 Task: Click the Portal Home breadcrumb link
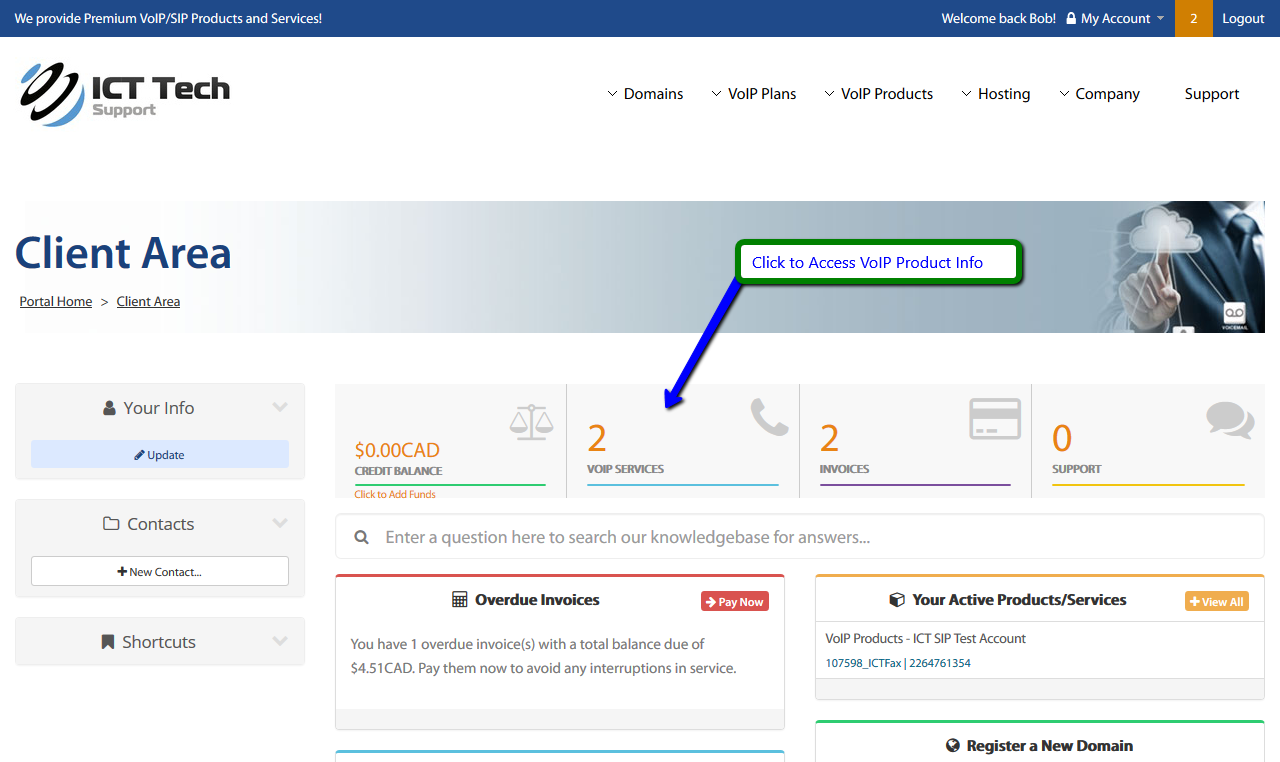[x=56, y=302]
